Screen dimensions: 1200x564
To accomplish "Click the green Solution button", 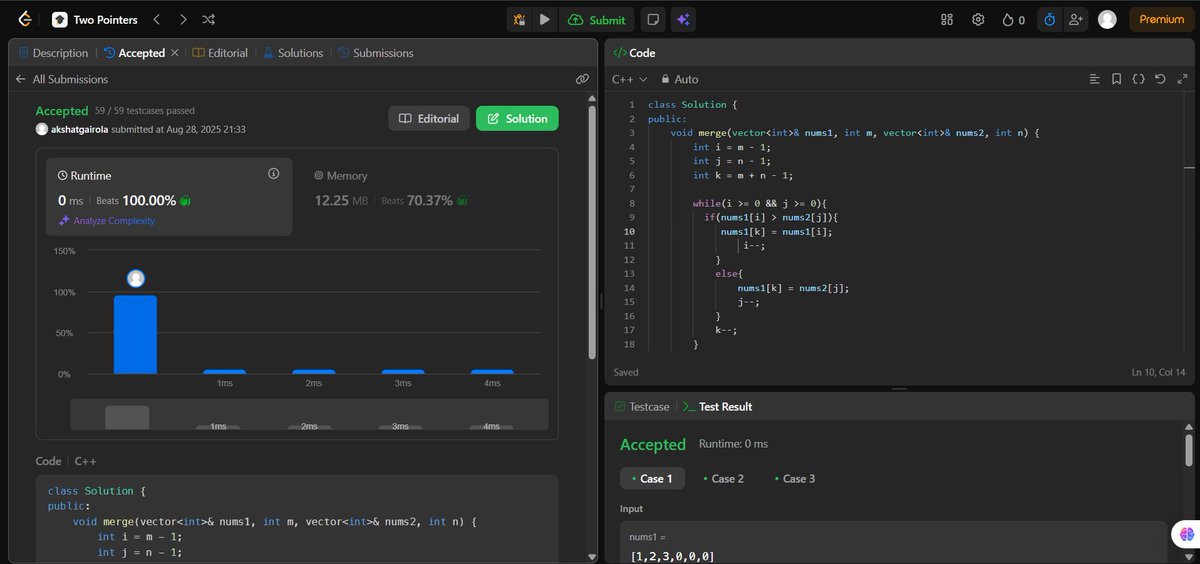I will click(x=517, y=118).
